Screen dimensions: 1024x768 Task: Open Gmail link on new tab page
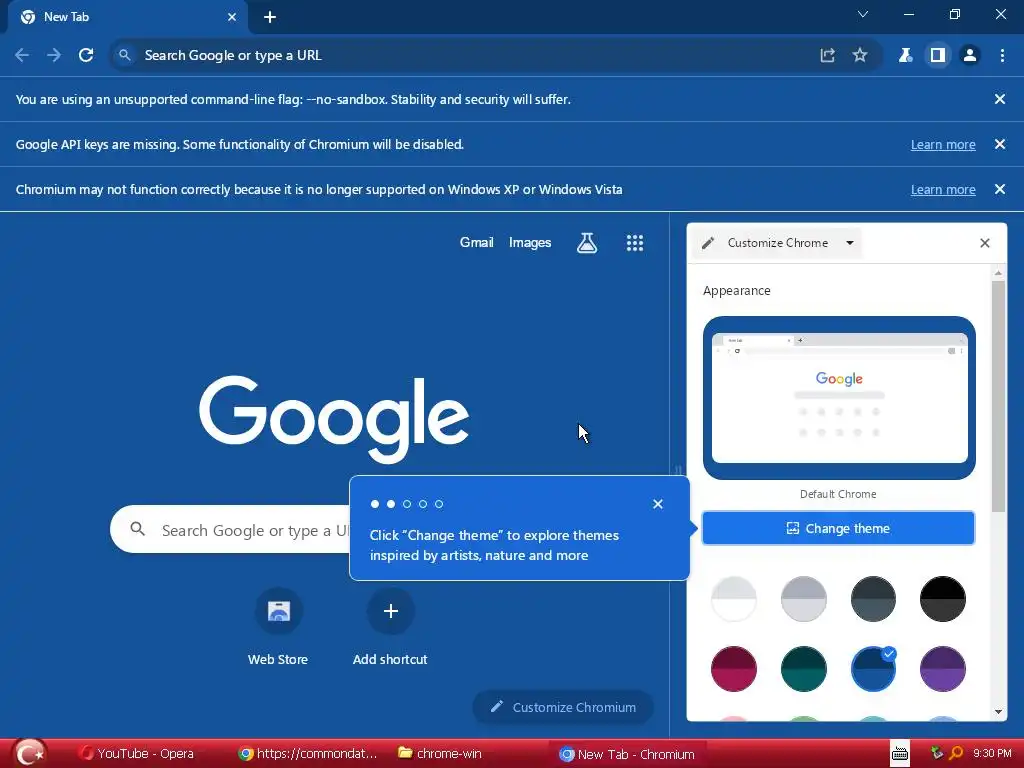[477, 243]
